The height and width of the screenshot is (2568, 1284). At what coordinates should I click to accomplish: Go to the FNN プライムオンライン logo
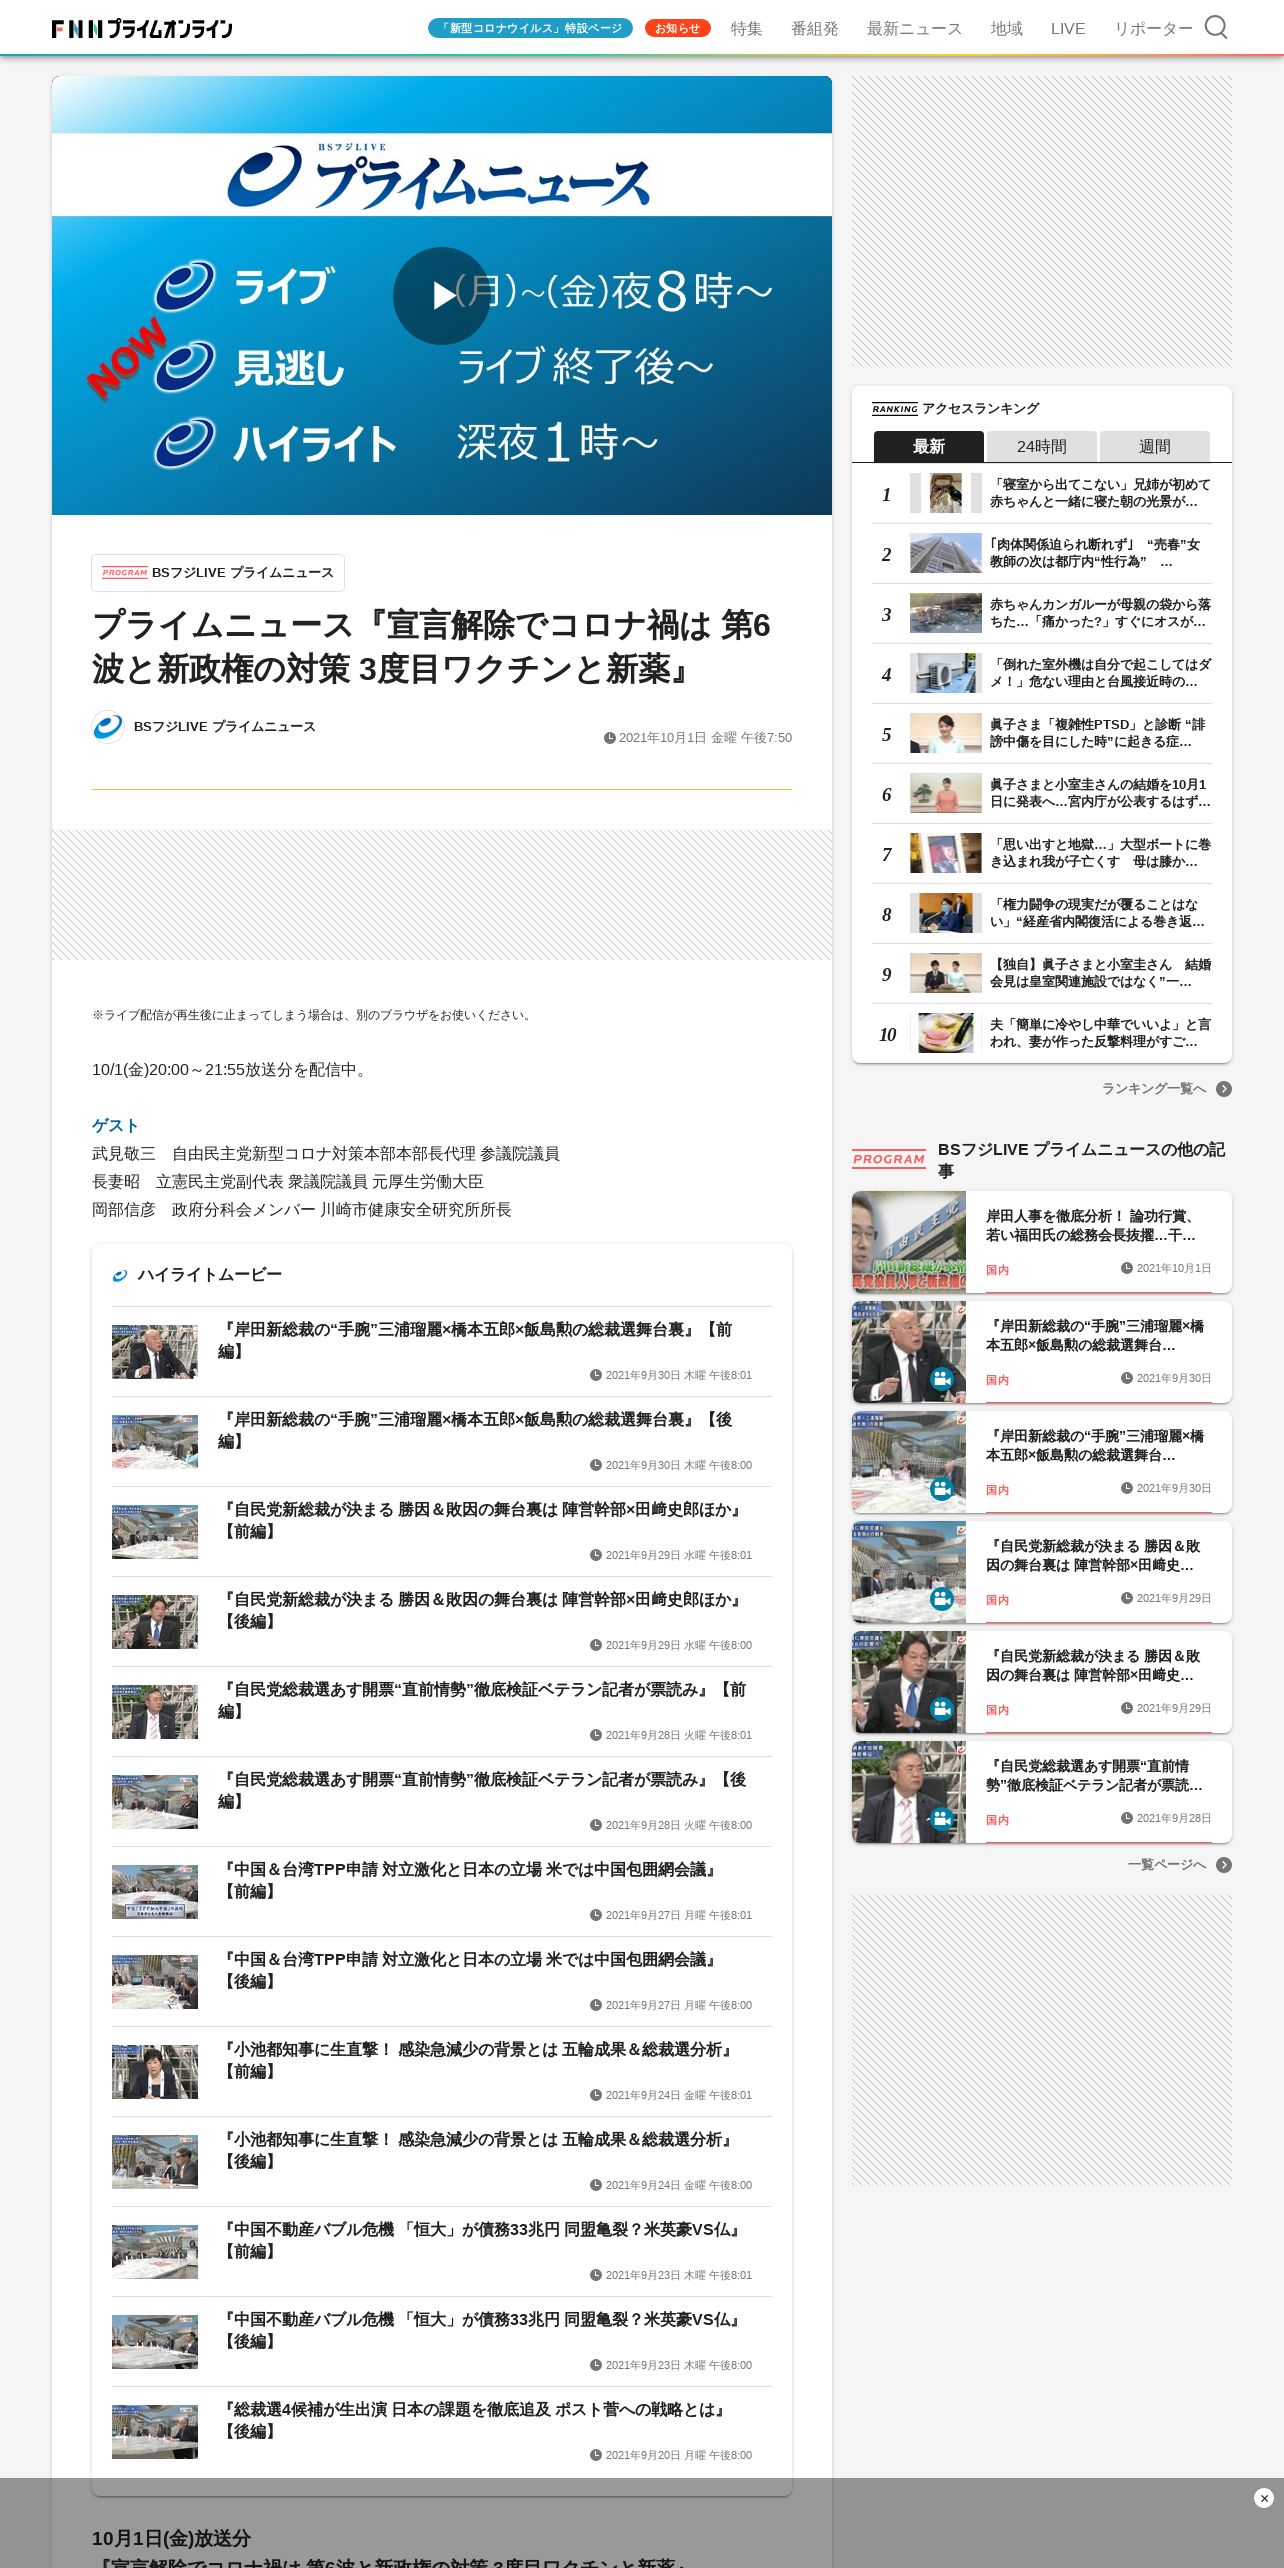tap(142, 29)
